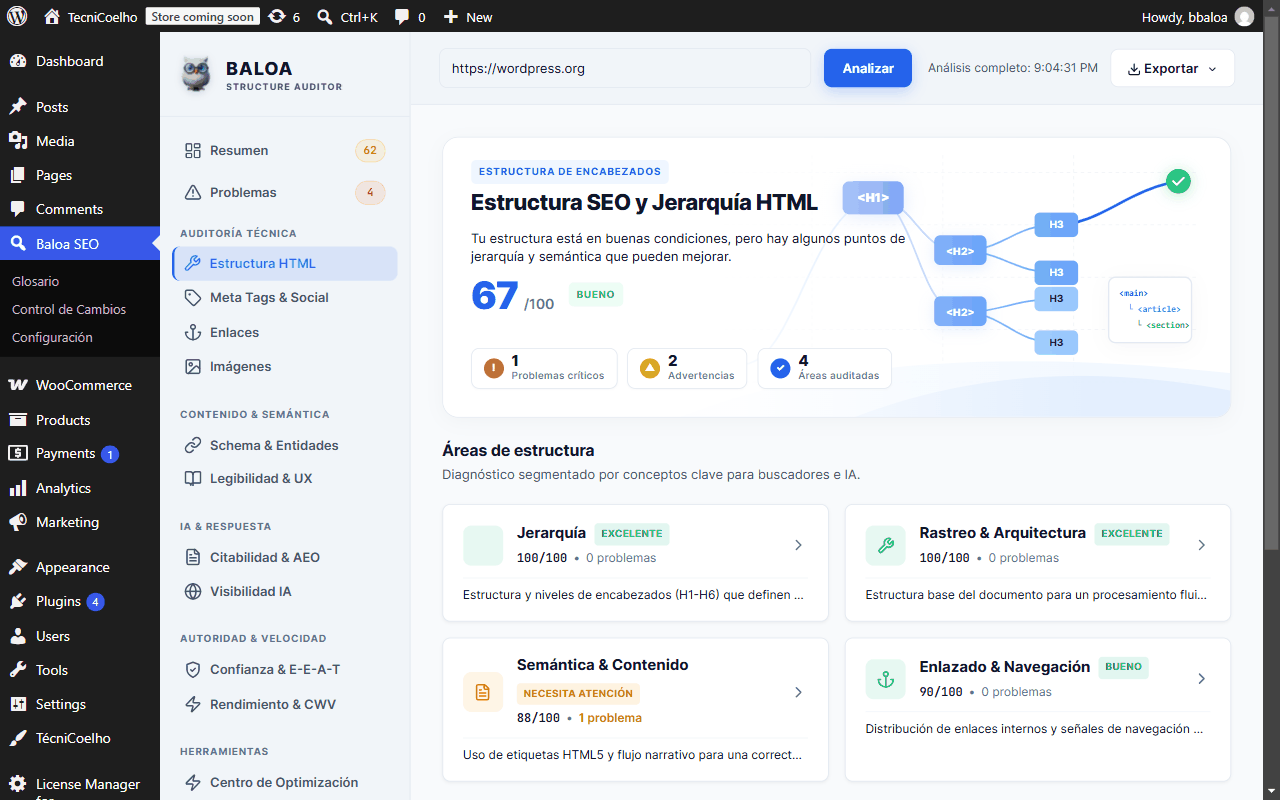The image size is (1280, 800).
Task: Click the green checkmark in heading diagram
Action: point(1179,181)
